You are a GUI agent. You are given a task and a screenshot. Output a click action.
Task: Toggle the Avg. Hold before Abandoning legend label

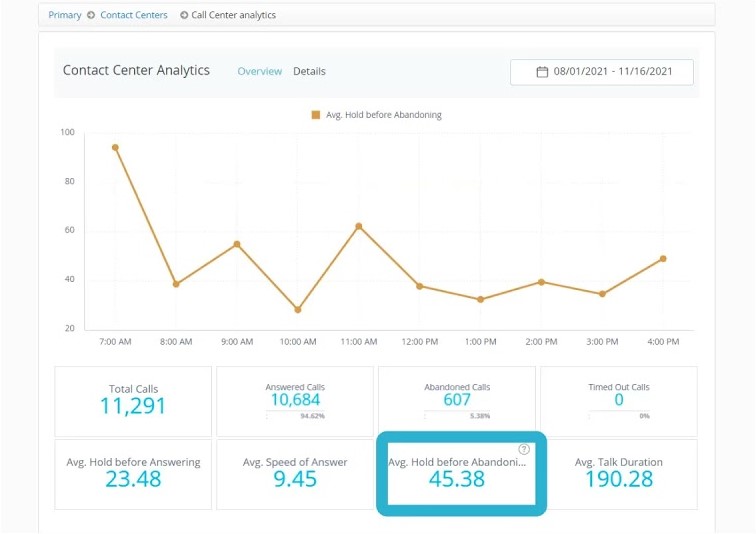tap(383, 115)
